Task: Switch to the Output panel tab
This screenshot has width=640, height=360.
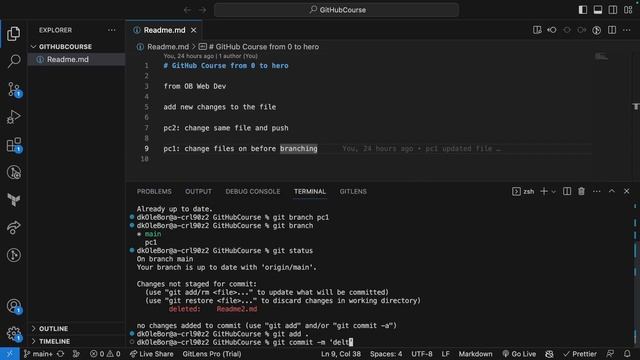Action: 198,191
